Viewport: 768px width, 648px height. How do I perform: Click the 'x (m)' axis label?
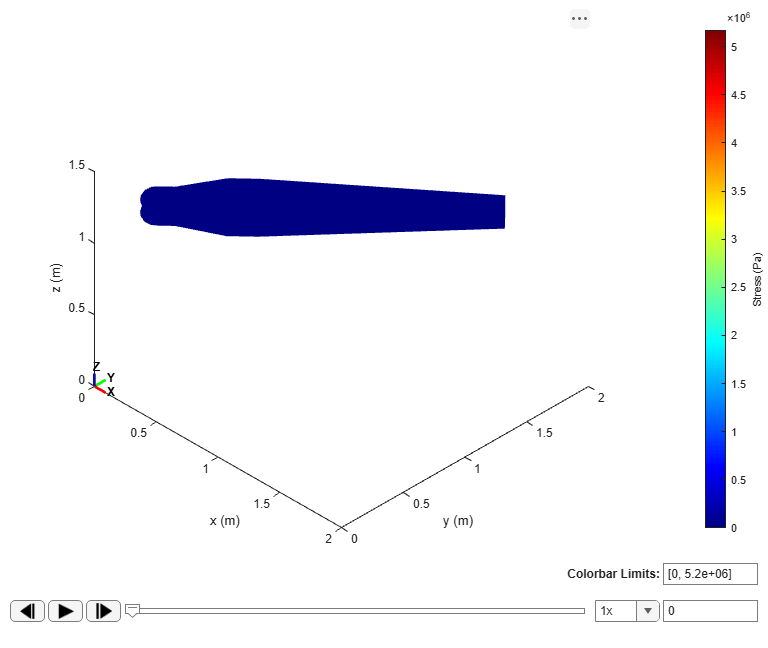coord(225,521)
